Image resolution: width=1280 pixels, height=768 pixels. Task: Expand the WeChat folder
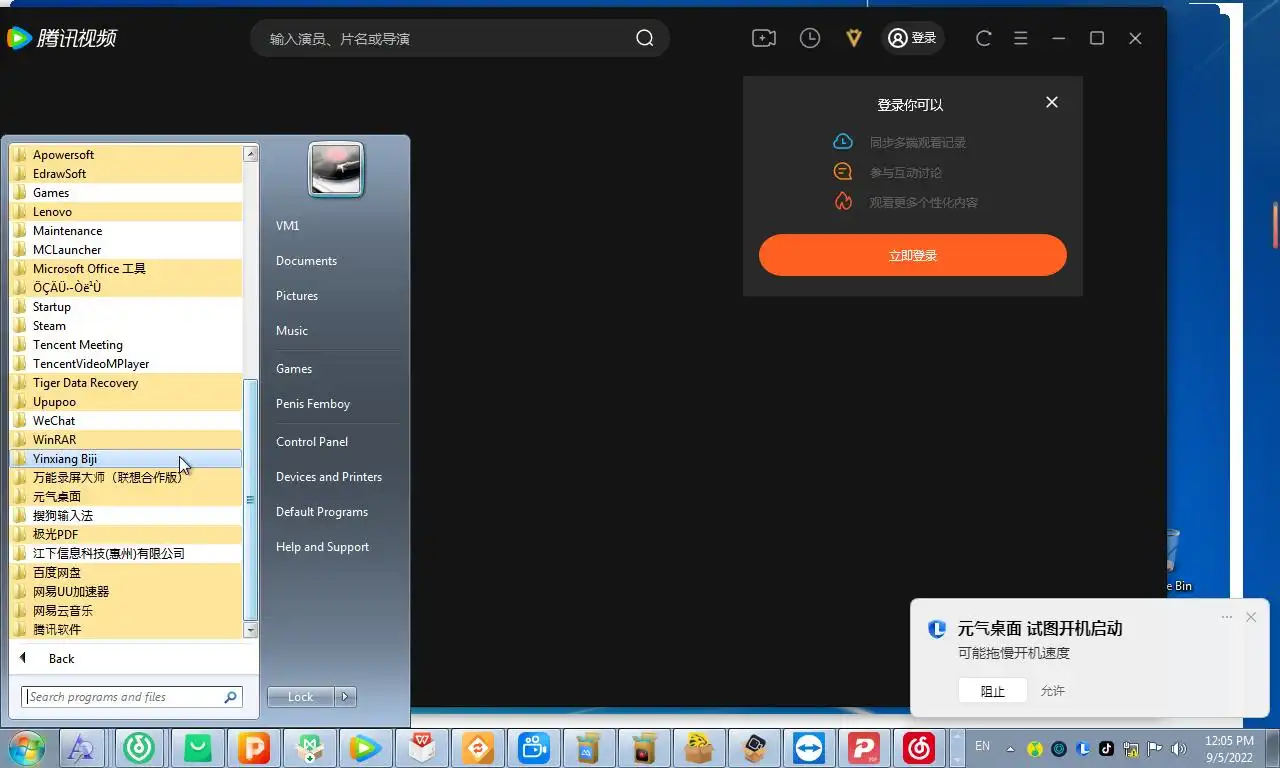(126, 421)
